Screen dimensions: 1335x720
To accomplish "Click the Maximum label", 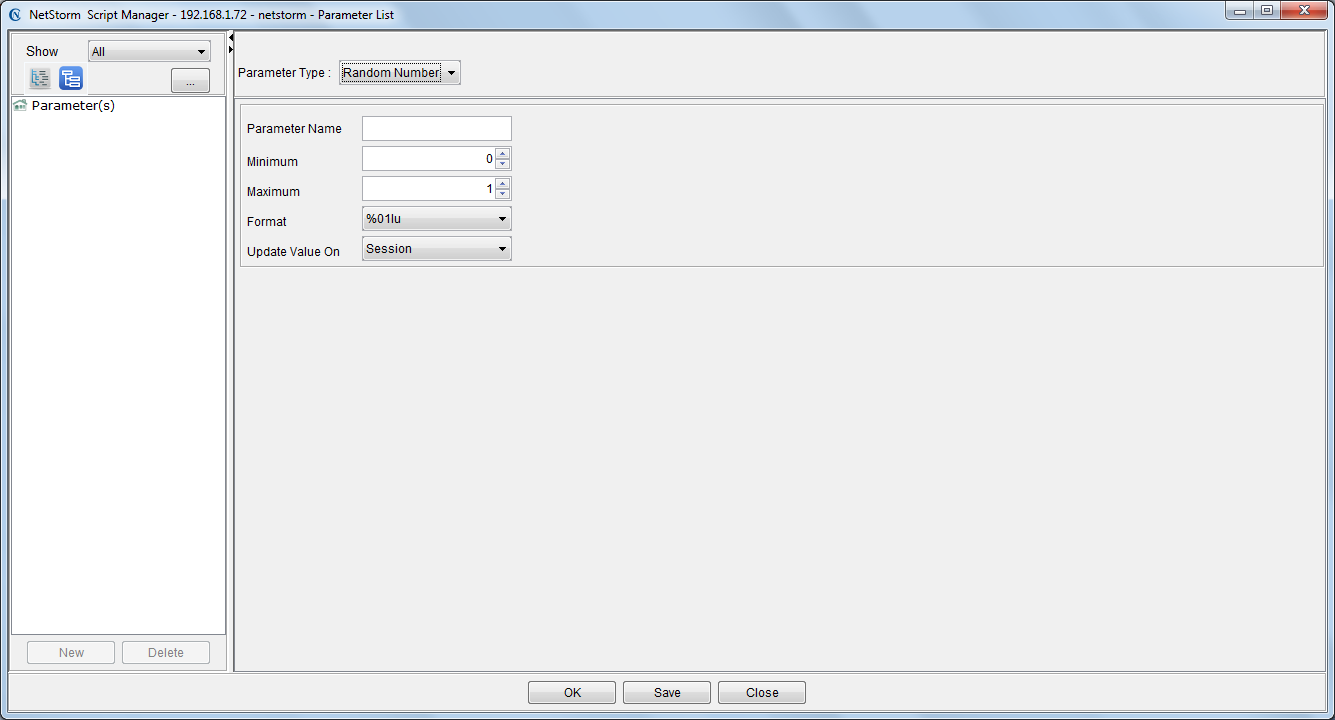I will (x=273, y=192).
